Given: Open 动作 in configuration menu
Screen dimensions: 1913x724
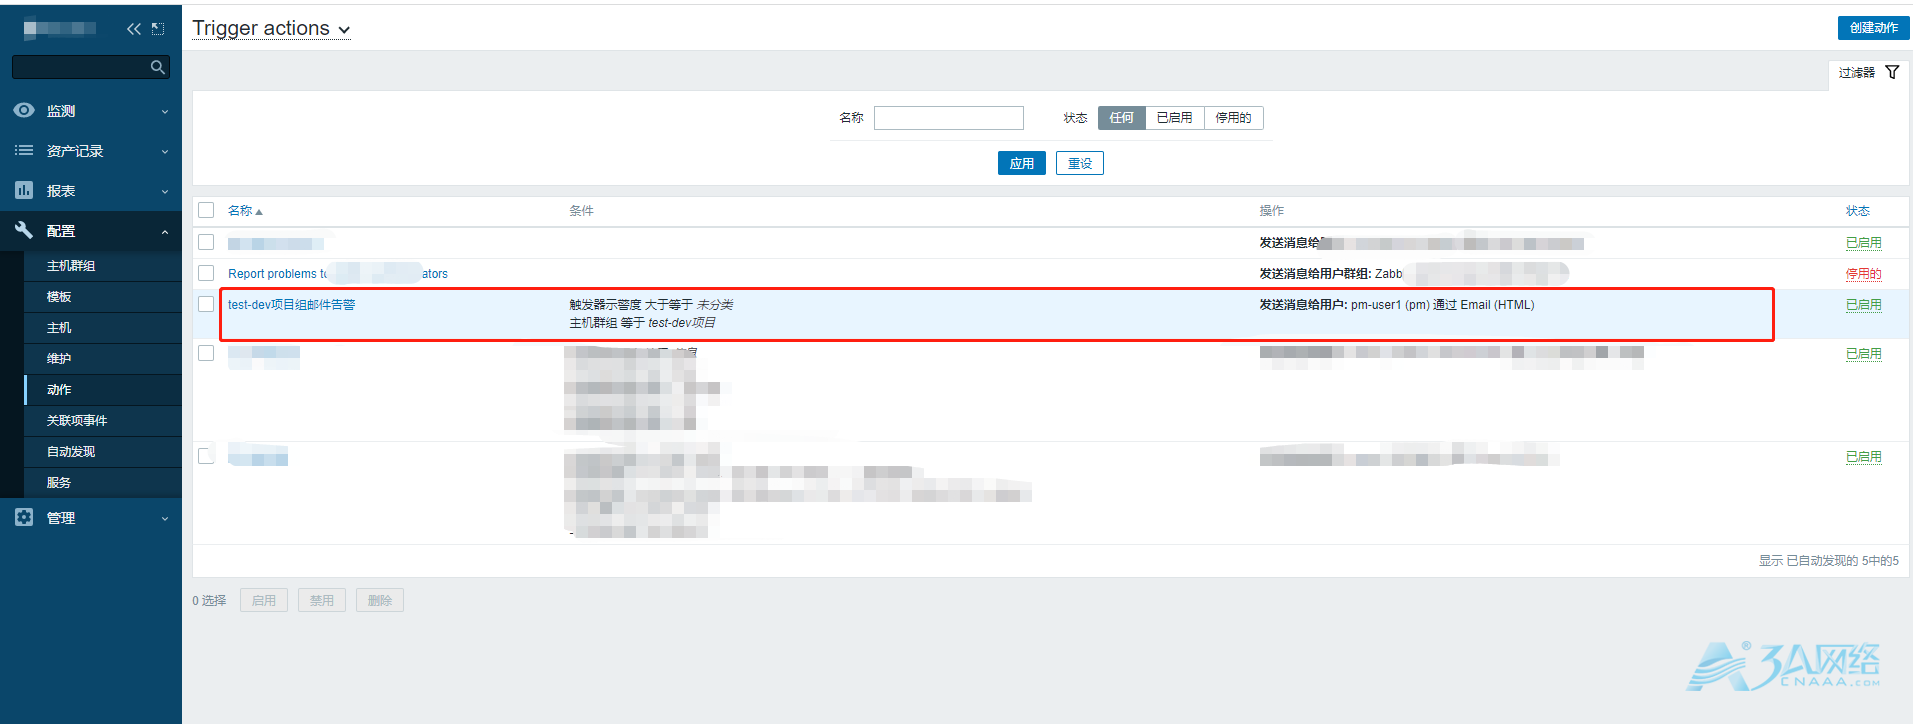Looking at the screenshot, I should click(x=59, y=390).
